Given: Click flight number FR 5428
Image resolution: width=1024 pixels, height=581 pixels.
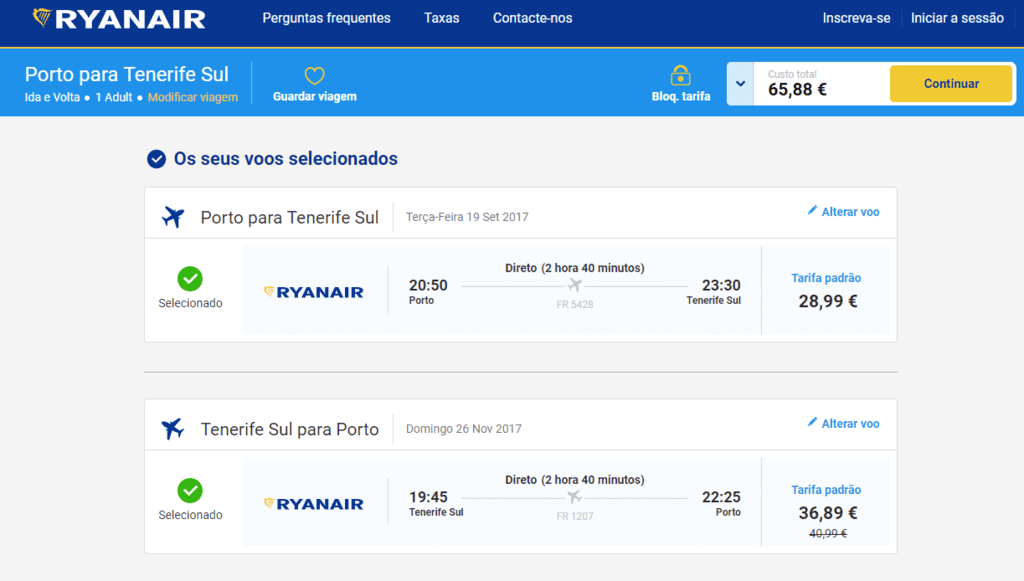Looking at the screenshot, I should click(575, 304).
